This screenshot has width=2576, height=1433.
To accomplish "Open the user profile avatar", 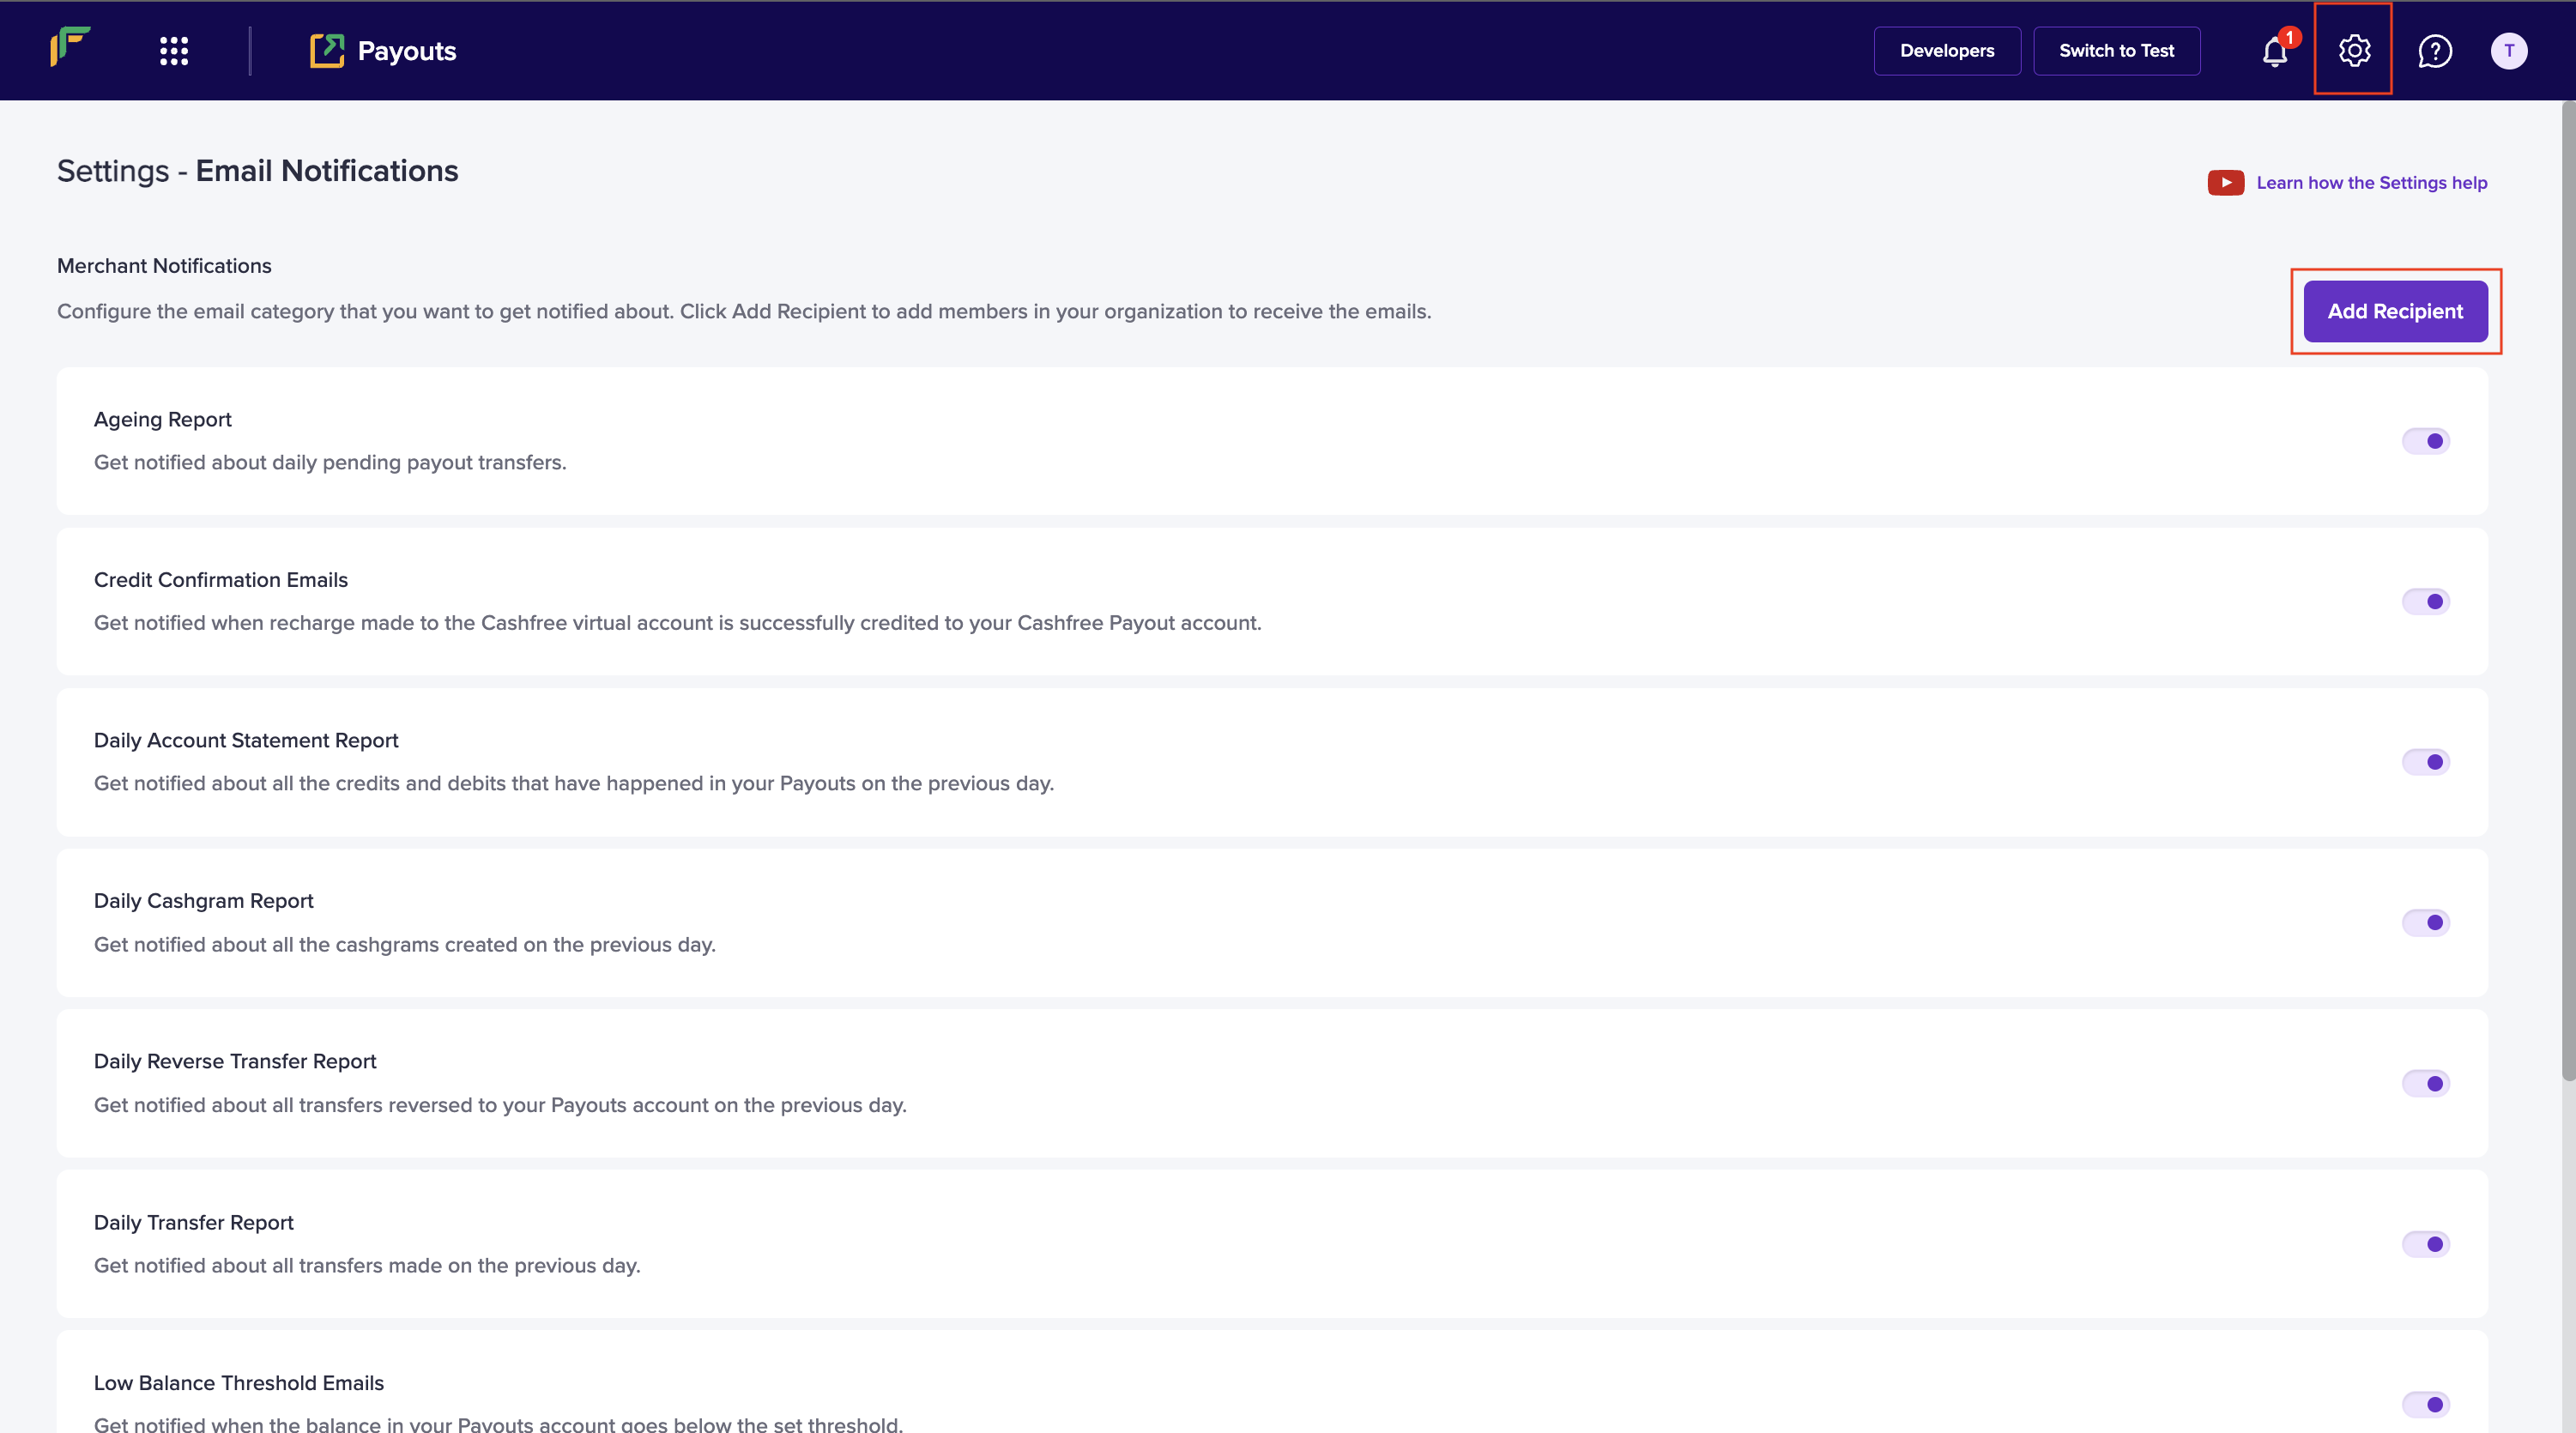I will click(2508, 51).
